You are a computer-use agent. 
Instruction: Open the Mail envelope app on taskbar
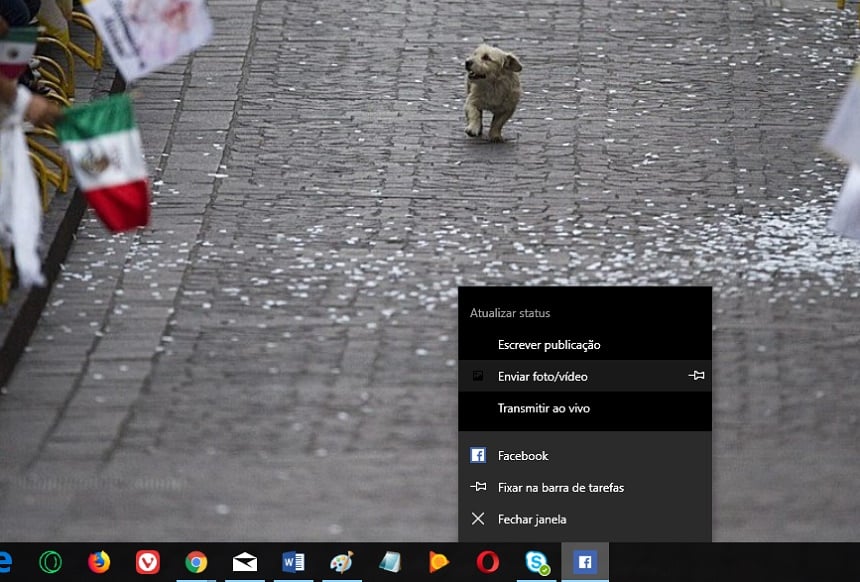point(245,562)
